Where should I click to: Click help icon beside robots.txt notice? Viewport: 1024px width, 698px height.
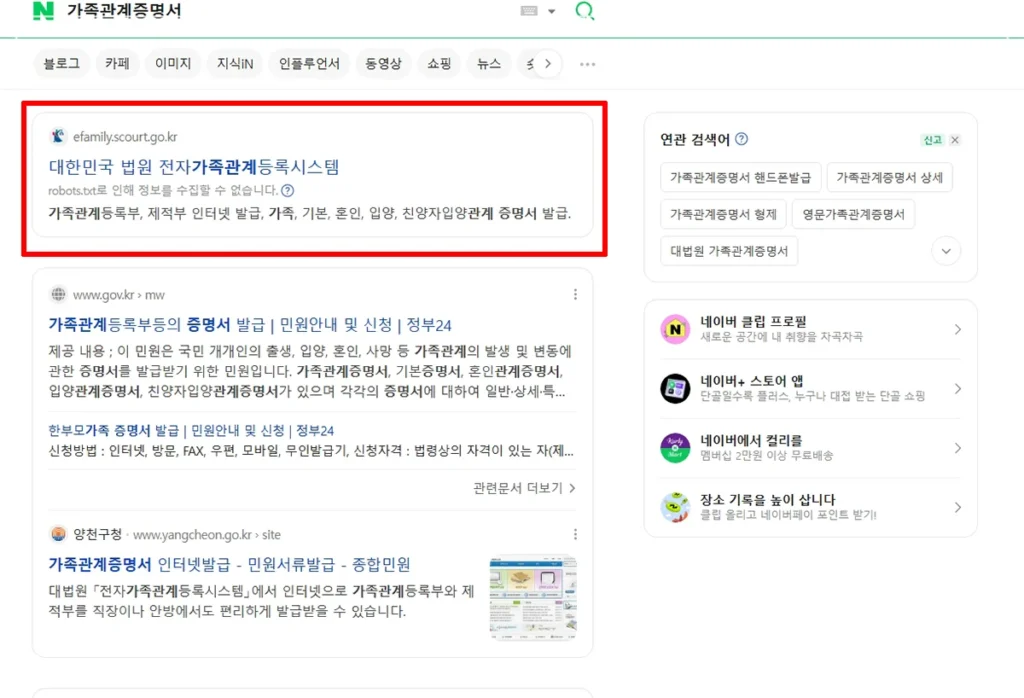(287, 190)
